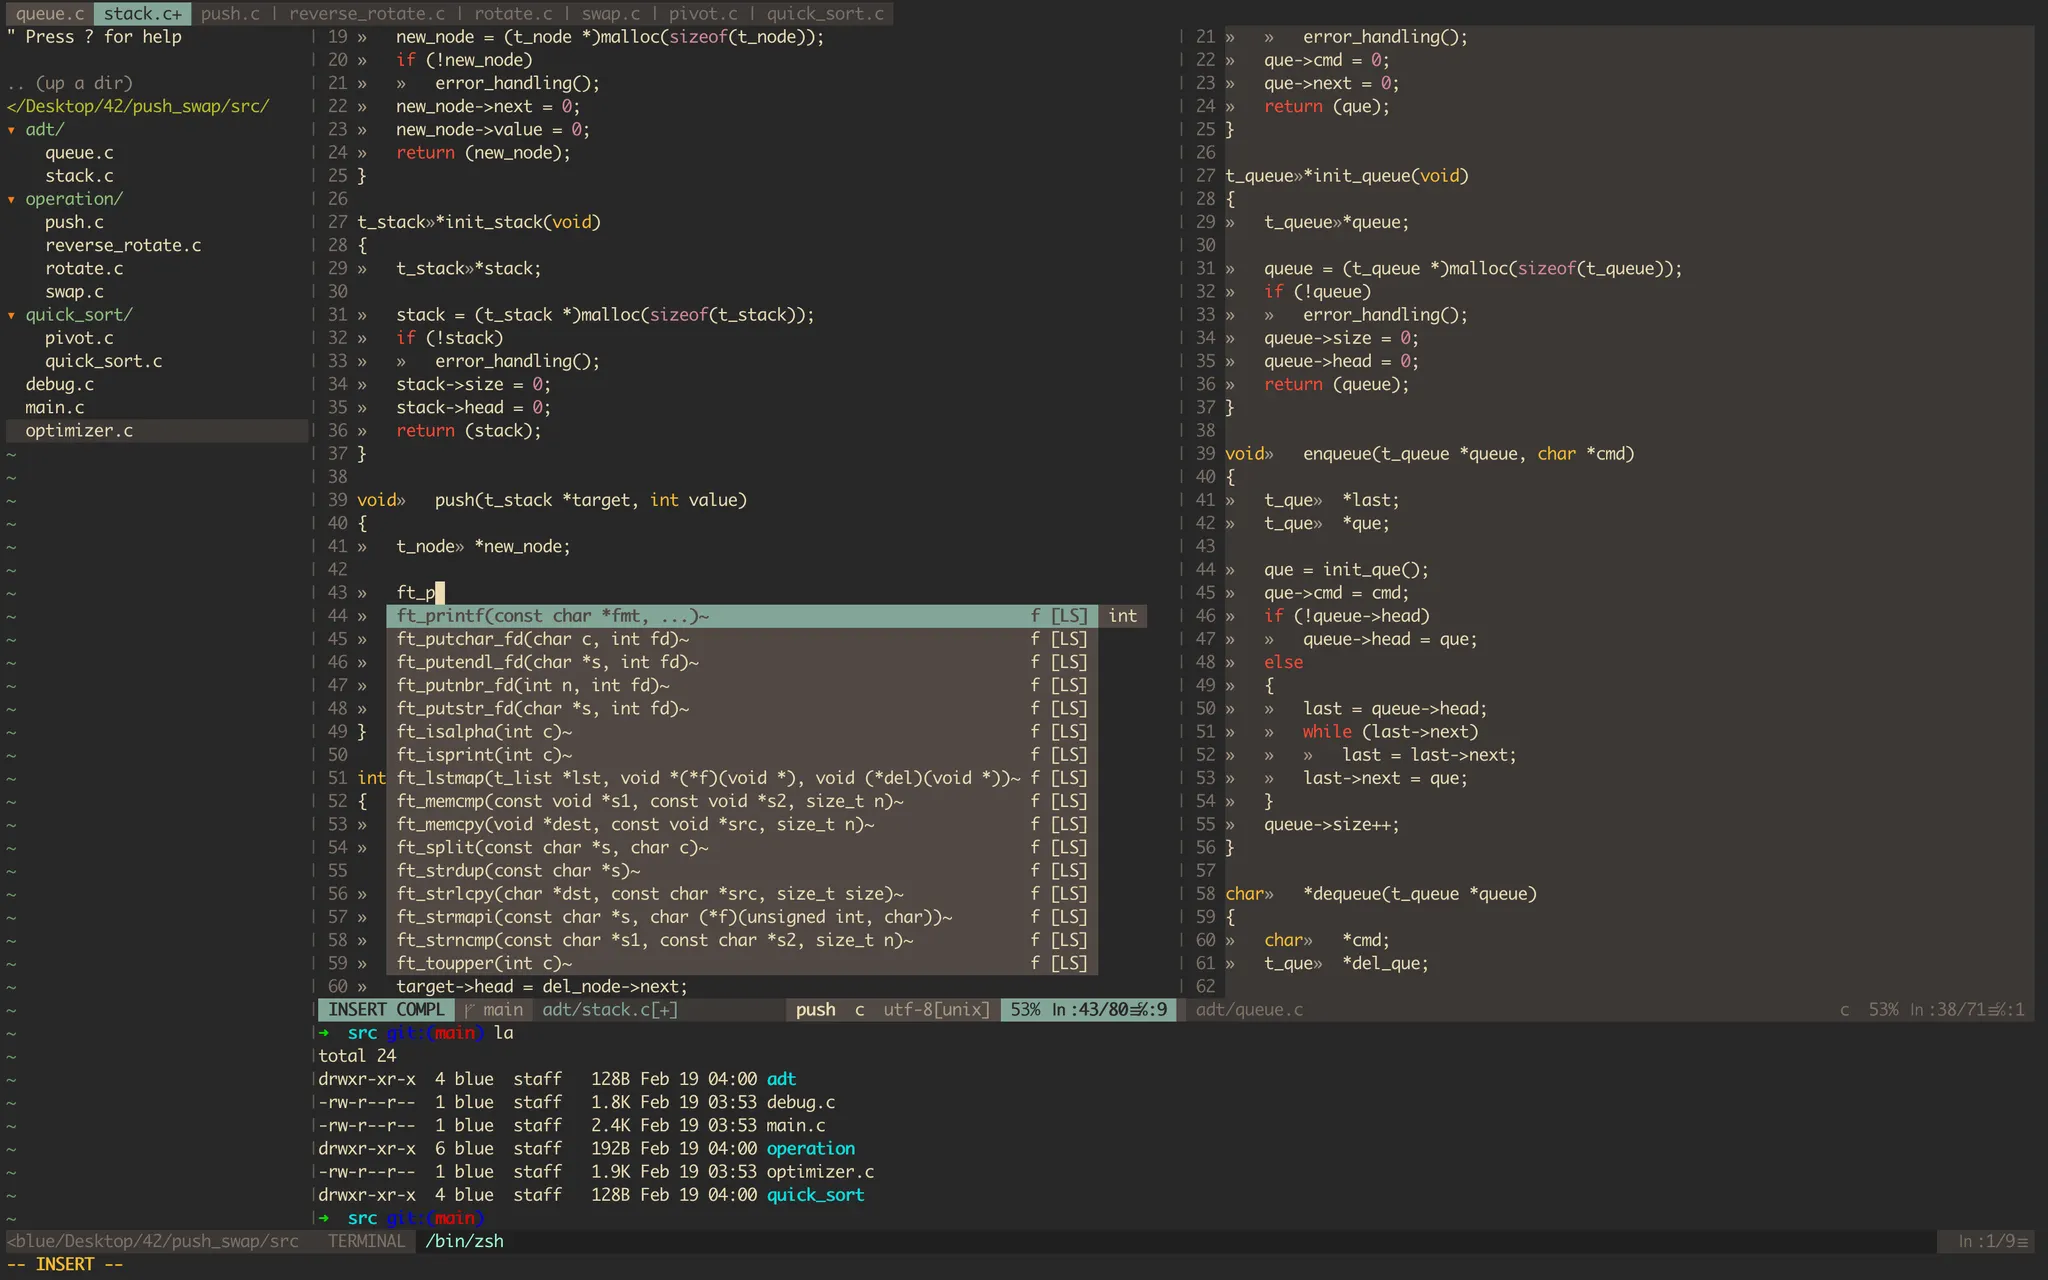Go up a dir in NERDTree
Image resolution: width=2048 pixels, height=1280 pixels.
click(x=70, y=83)
